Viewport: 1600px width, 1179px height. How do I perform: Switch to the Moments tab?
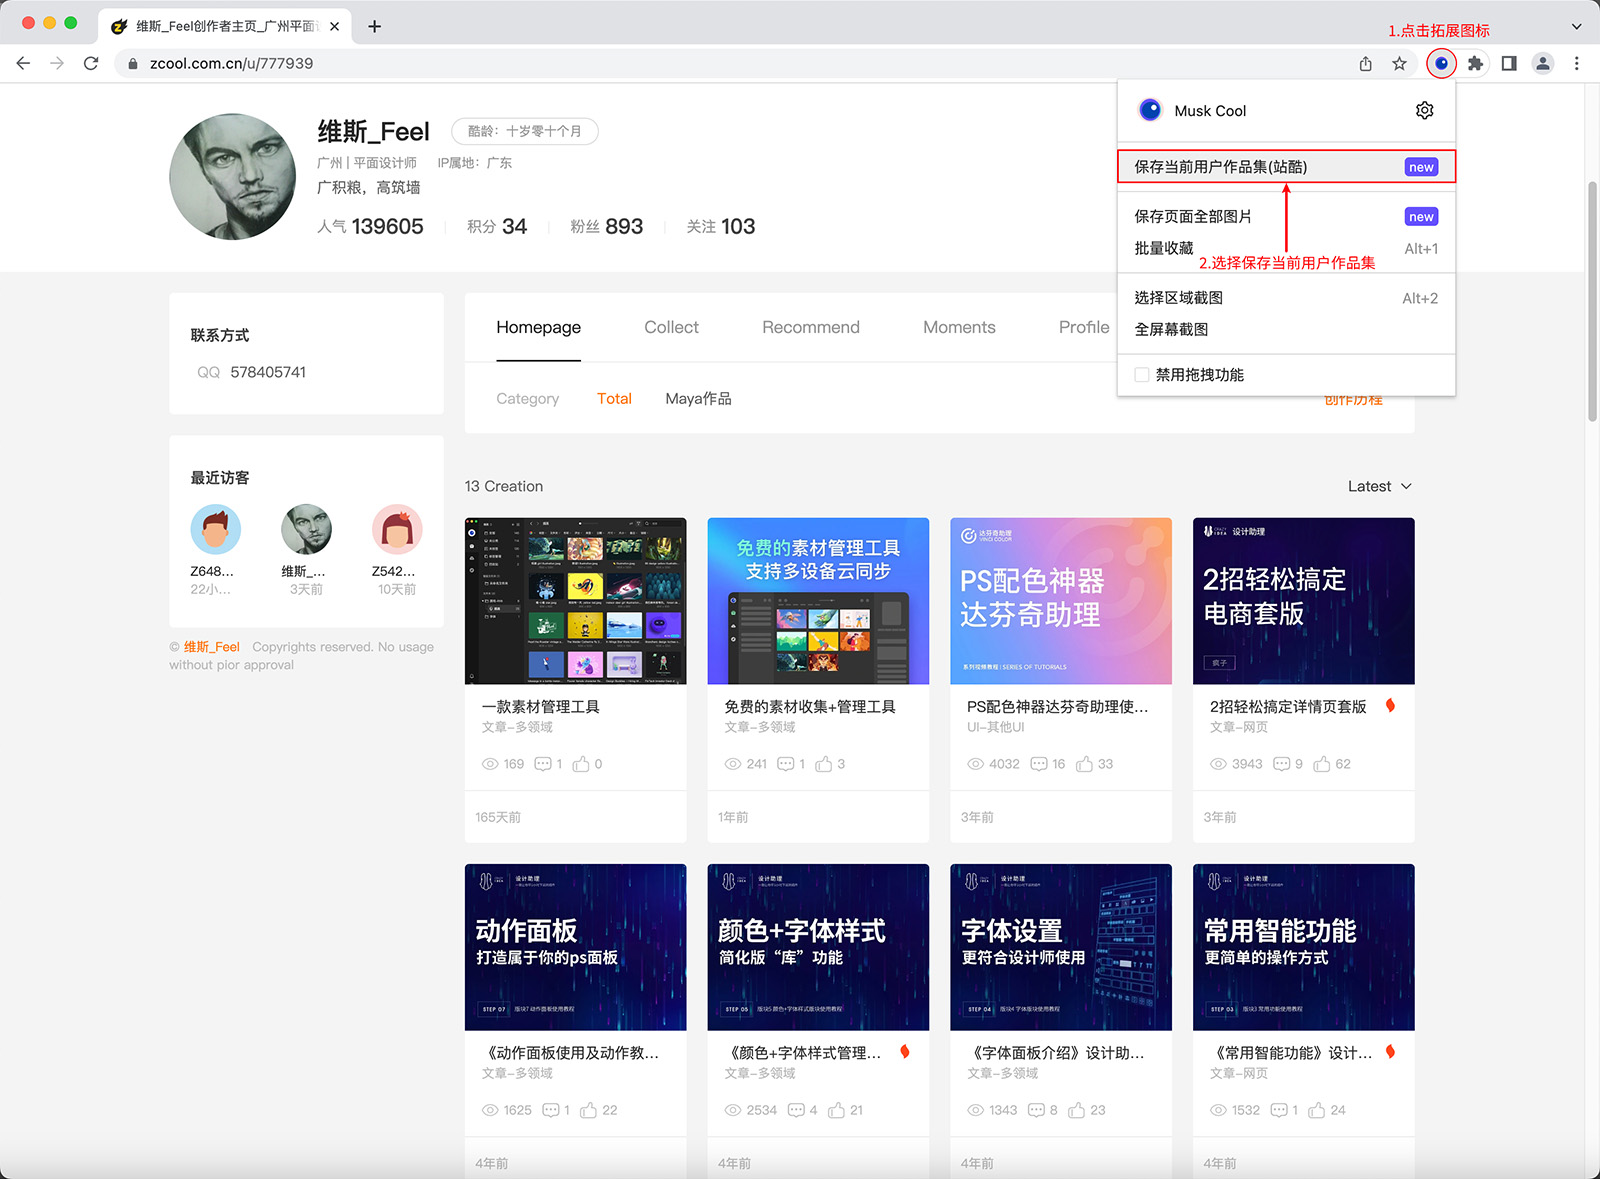(959, 328)
